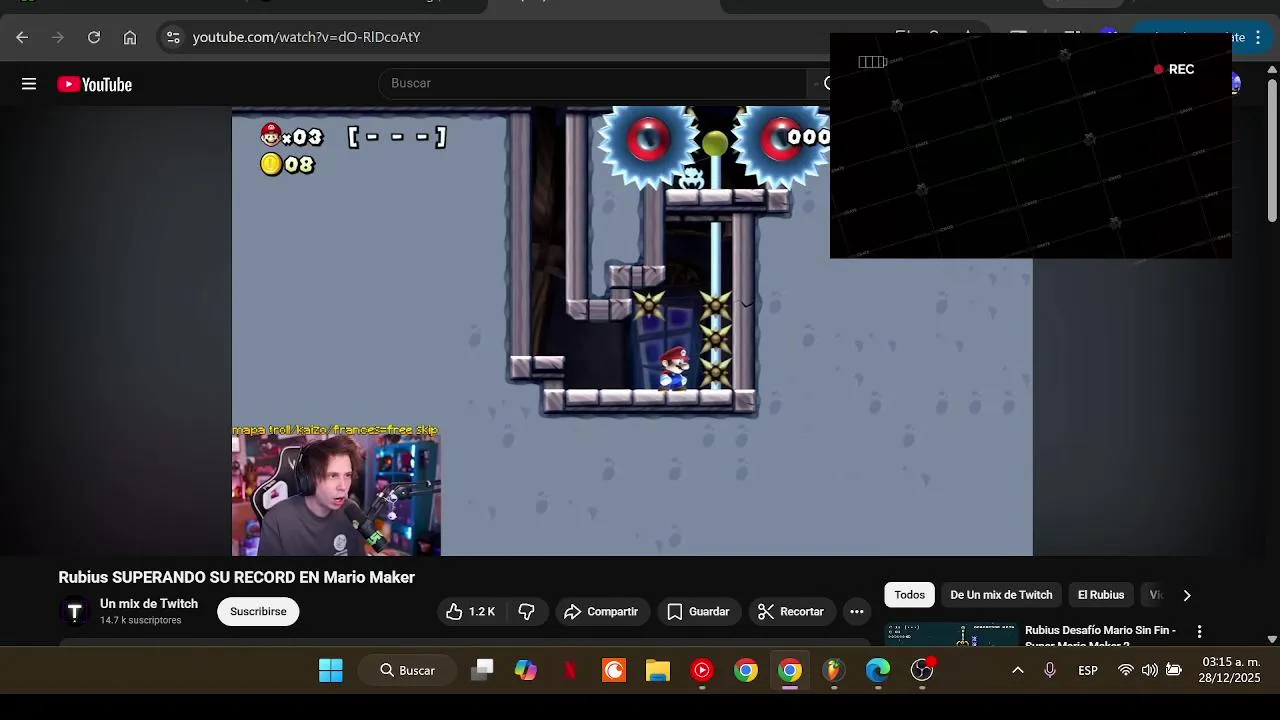Open FL Studio fruit taskbar icon
The height and width of the screenshot is (720, 1280).
[834, 670]
